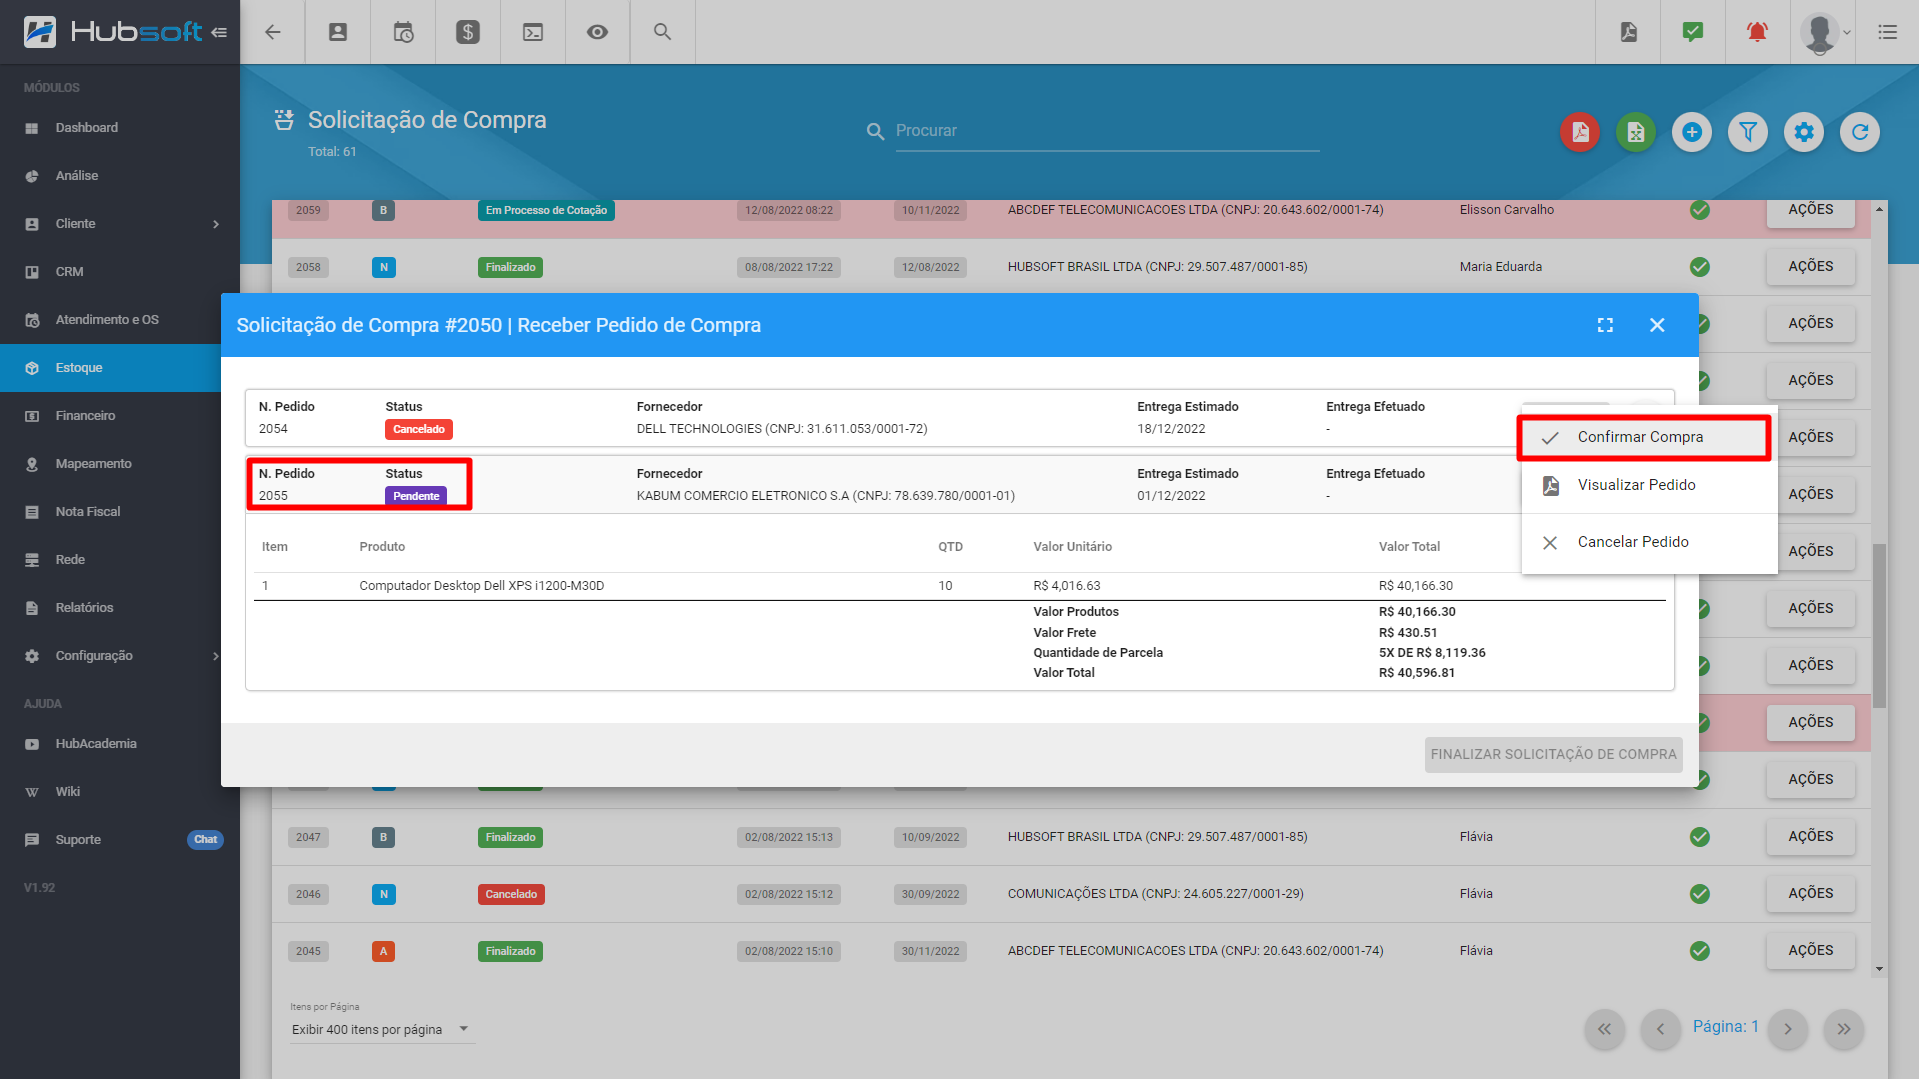Click green check icon in request 2047 row
The width and height of the screenshot is (1919, 1079).
(x=1700, y=837)
